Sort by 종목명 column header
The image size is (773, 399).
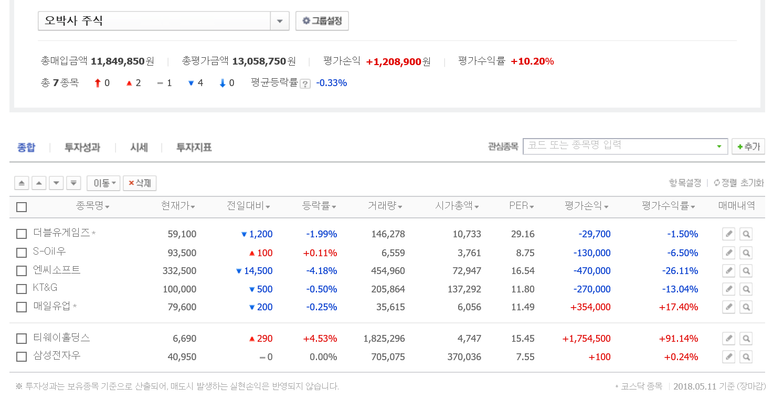92,206
